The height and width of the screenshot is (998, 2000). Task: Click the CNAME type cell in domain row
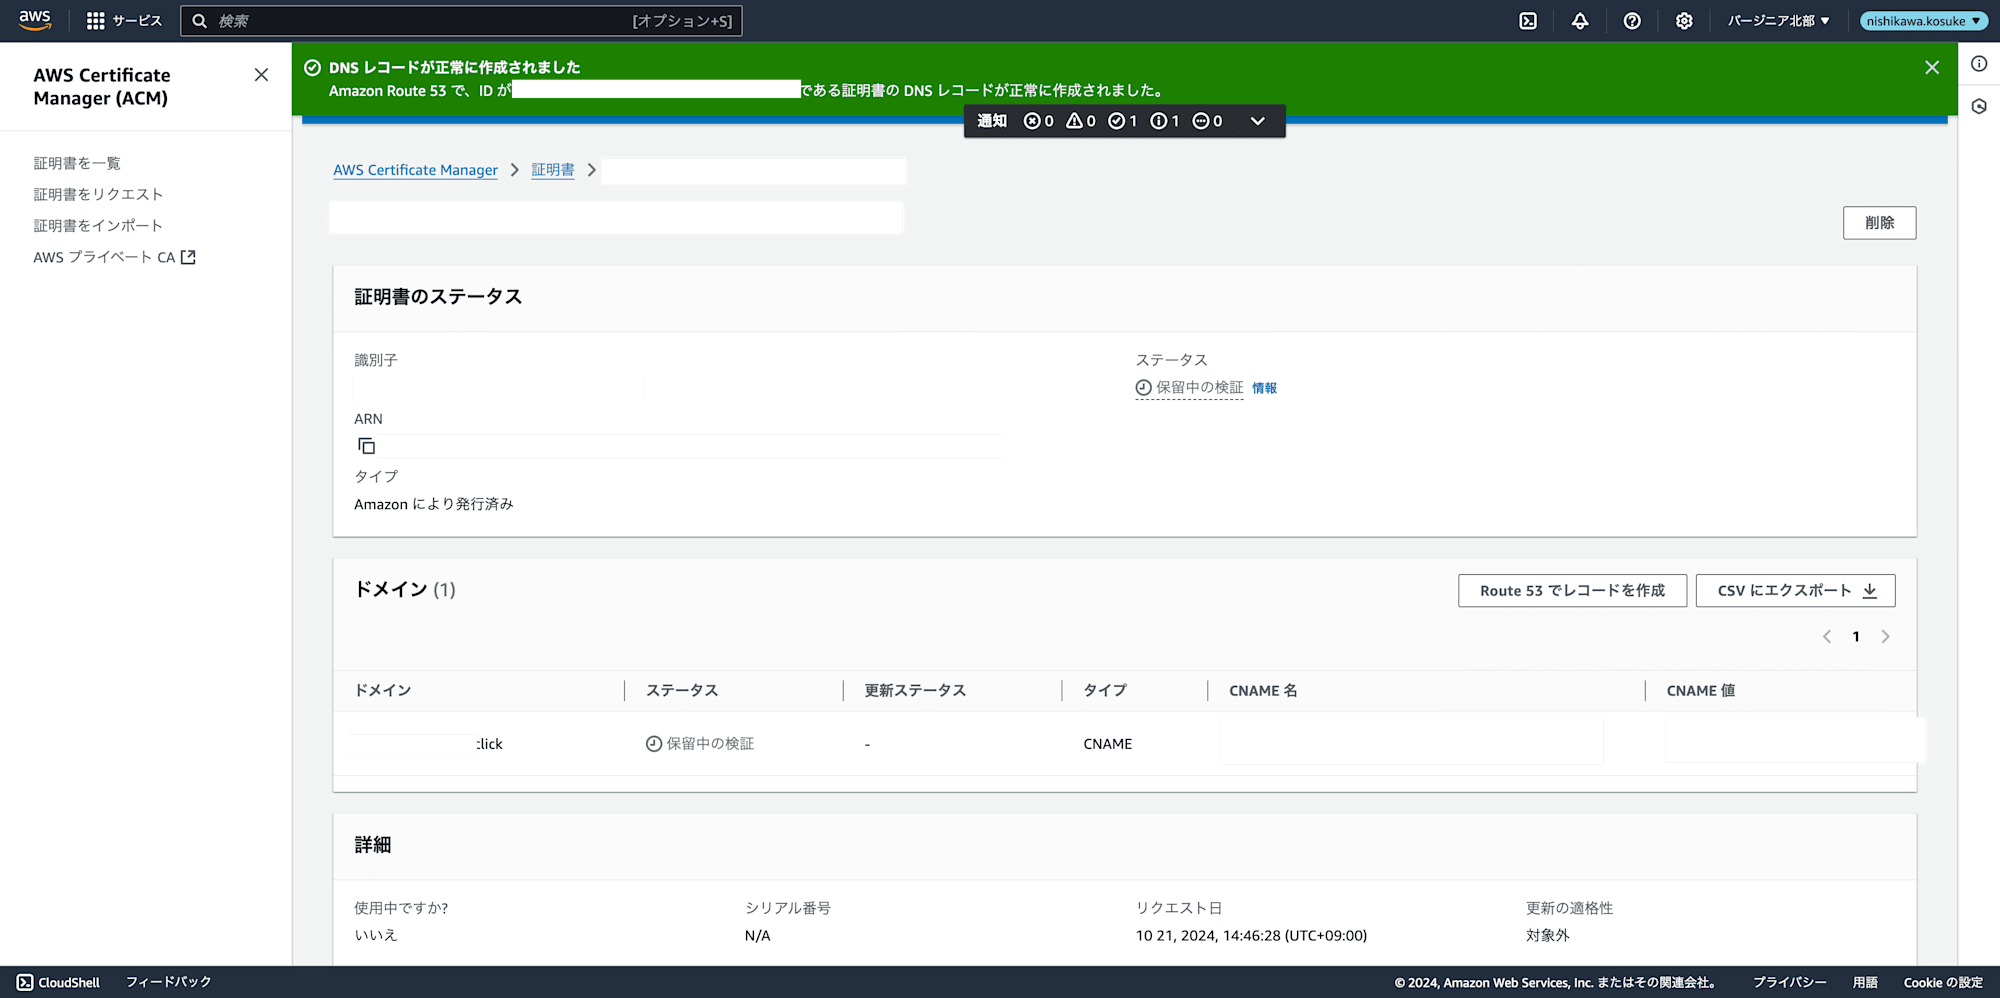(x=1108, y=744)
